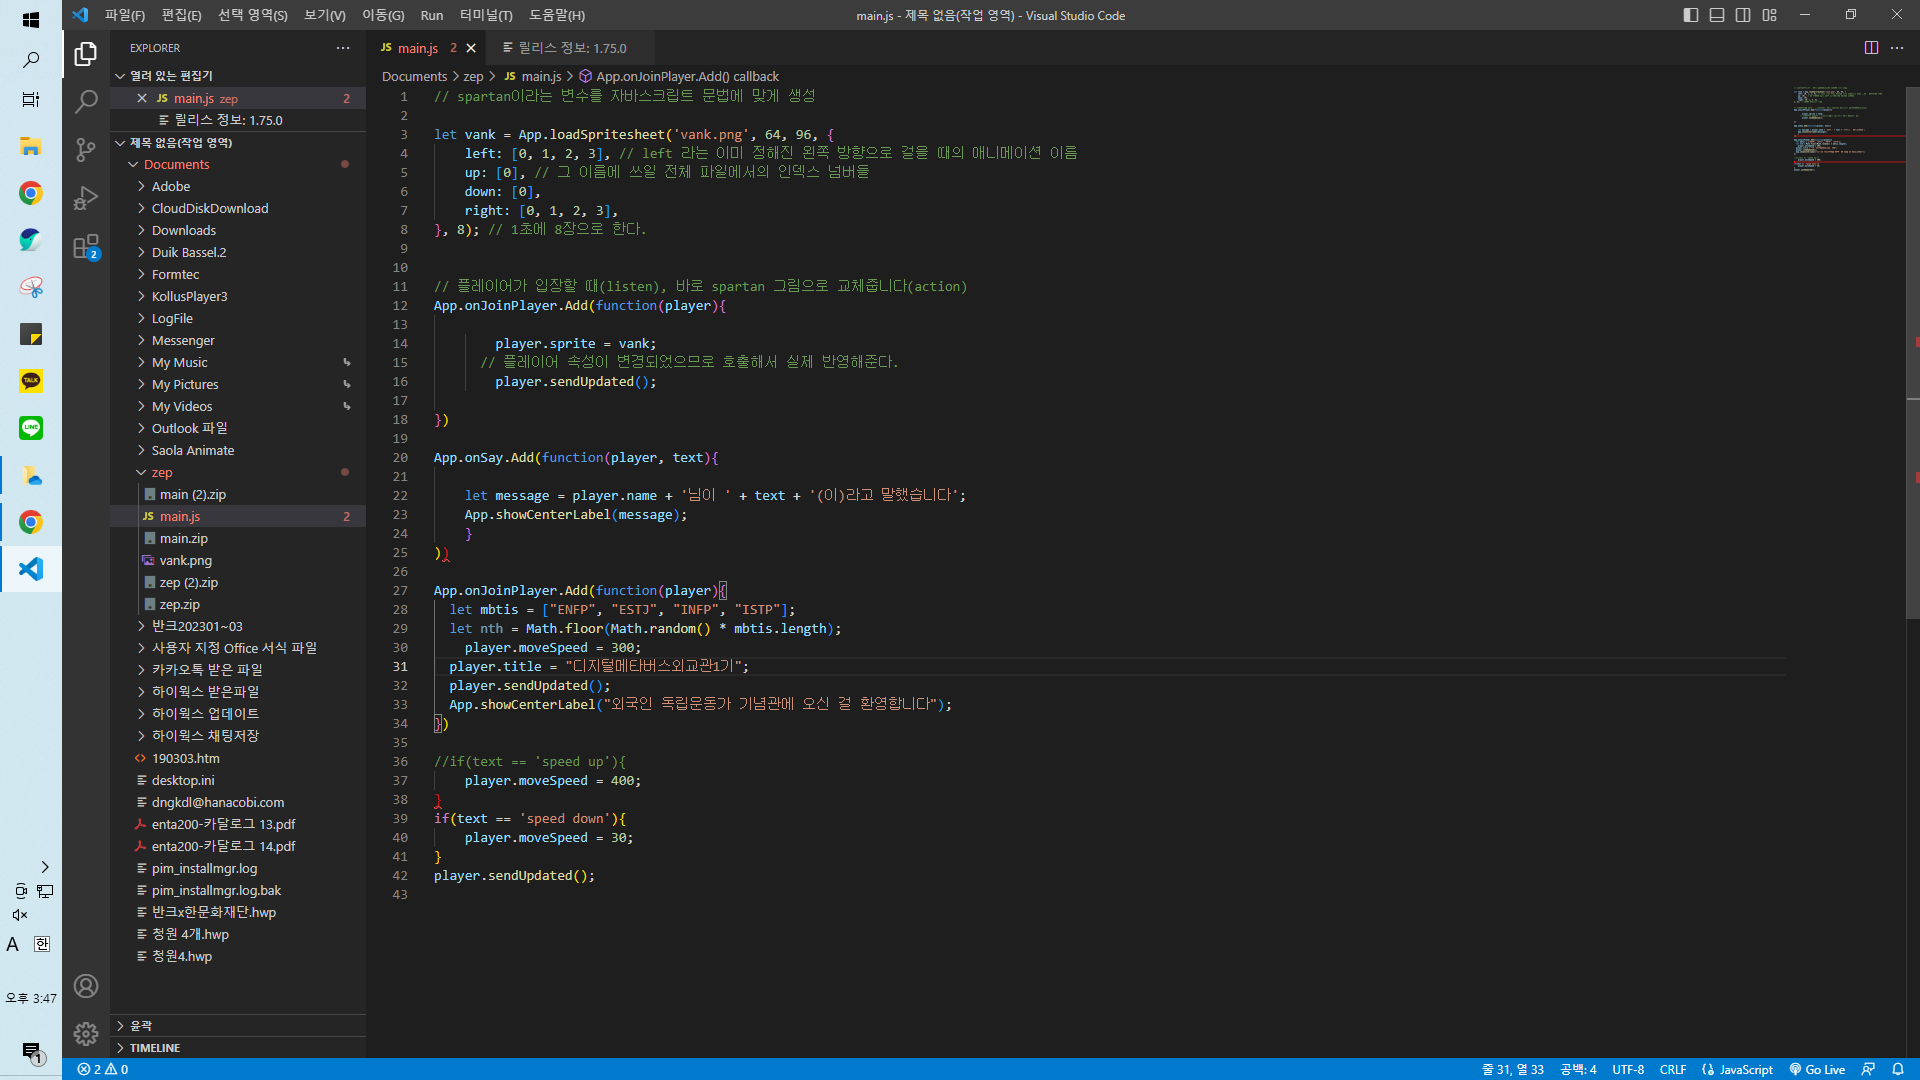Open the 선택 영역(S) menu
The image size is (1920, 1080).
253,15
